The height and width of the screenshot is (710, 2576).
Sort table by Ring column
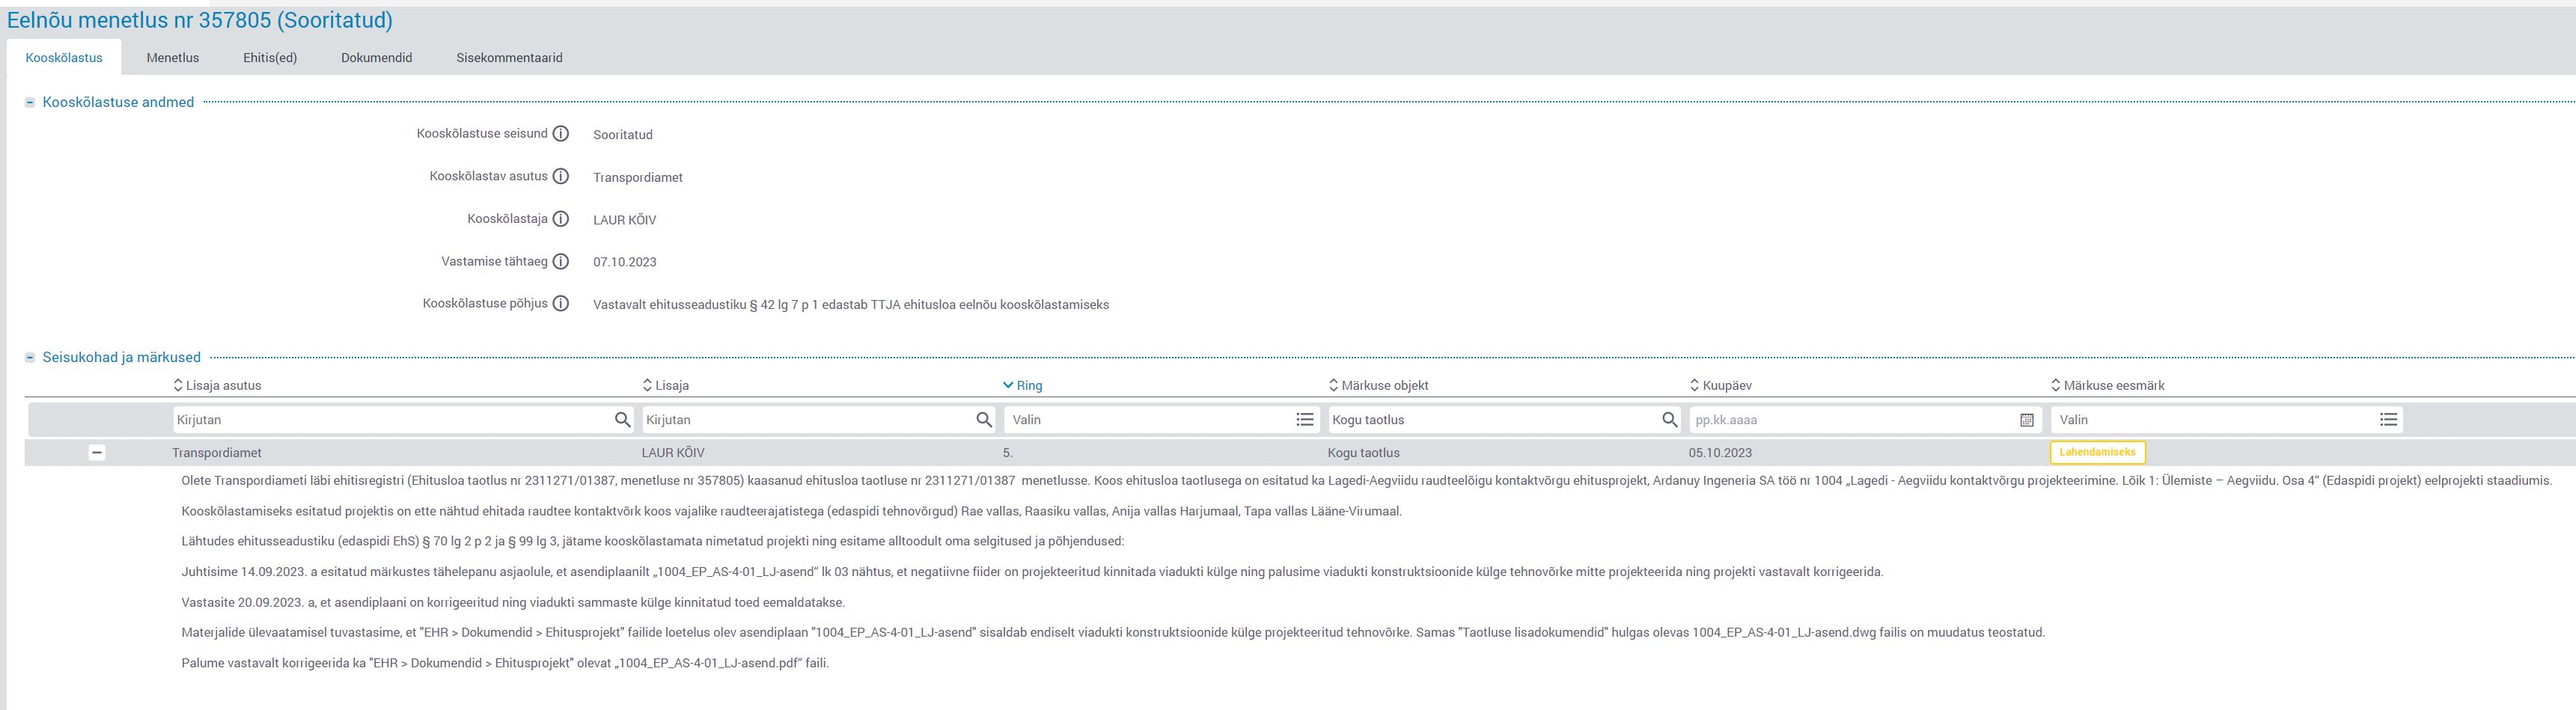click(1022, 385)
